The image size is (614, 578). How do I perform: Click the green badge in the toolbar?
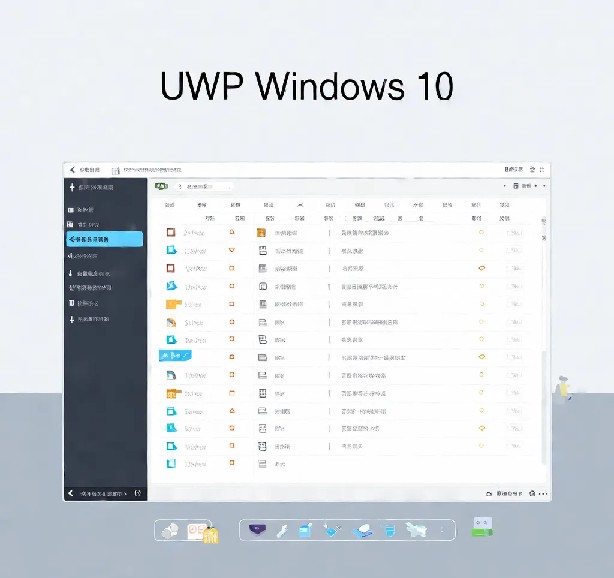tap(161, 186)
